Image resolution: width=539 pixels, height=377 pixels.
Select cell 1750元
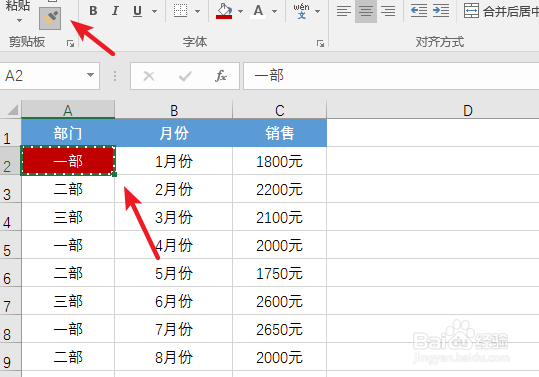click(280, 273)
